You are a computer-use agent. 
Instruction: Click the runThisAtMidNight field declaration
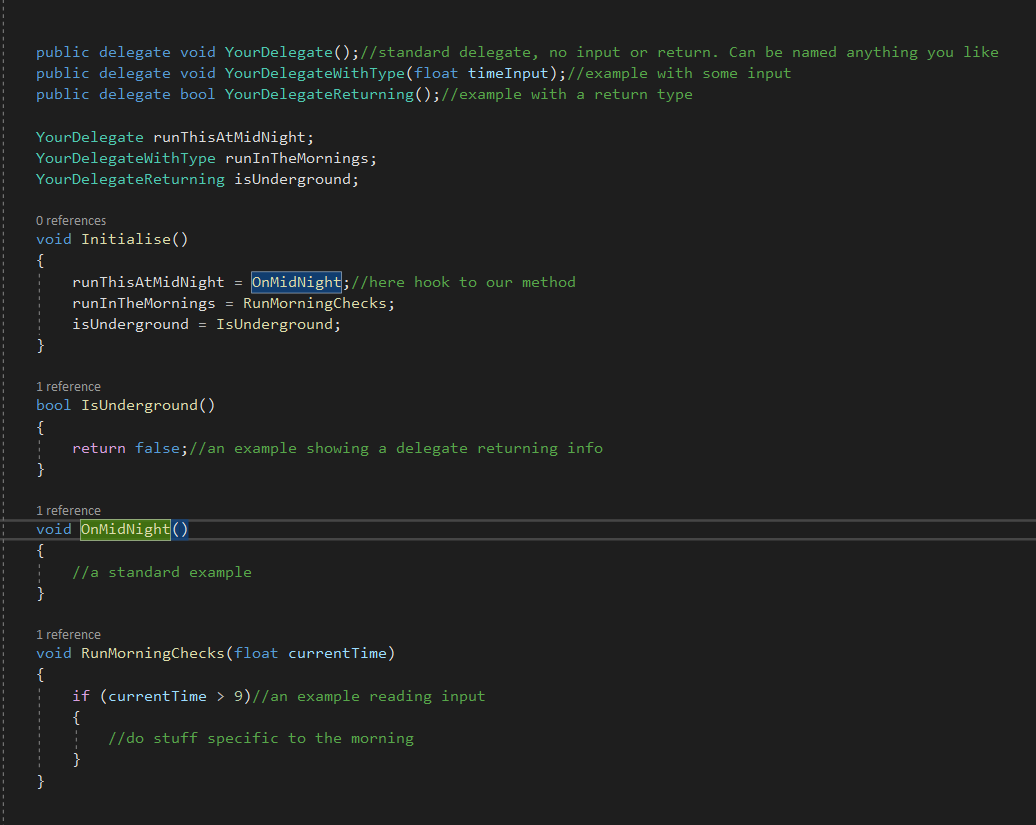pyautogui.click(x=229, y=137)
